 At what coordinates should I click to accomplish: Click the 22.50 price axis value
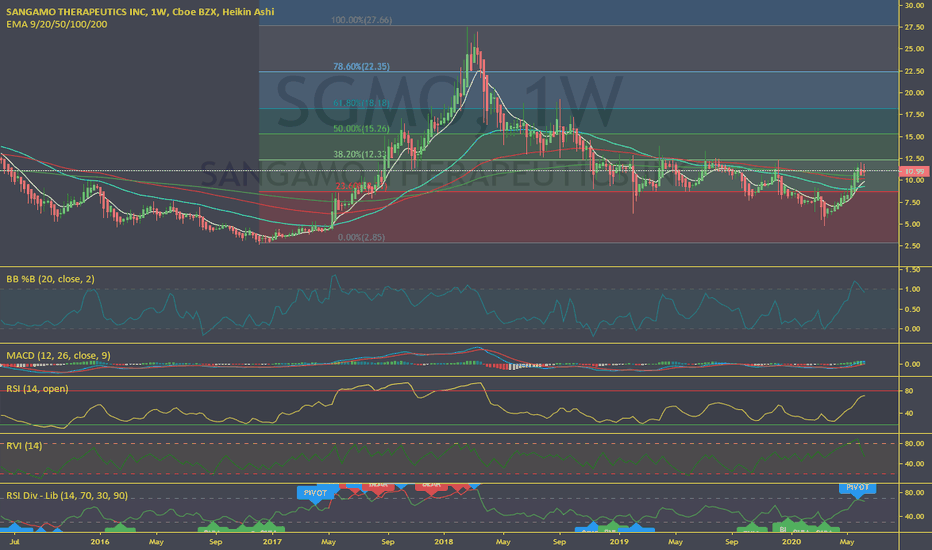click(914, 71)
